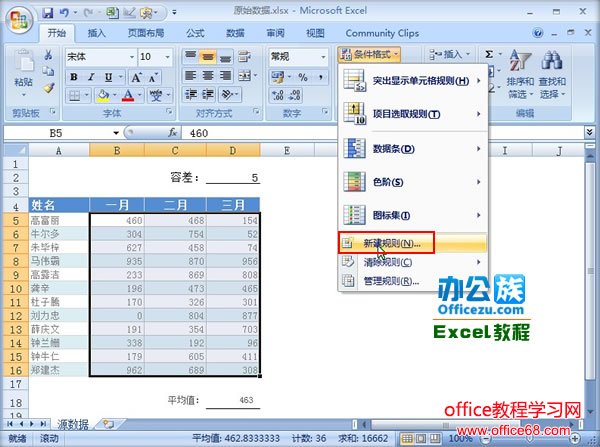Open 项目选取规则 submenu
The image size is (600, 447).
(x=412, y=114)
